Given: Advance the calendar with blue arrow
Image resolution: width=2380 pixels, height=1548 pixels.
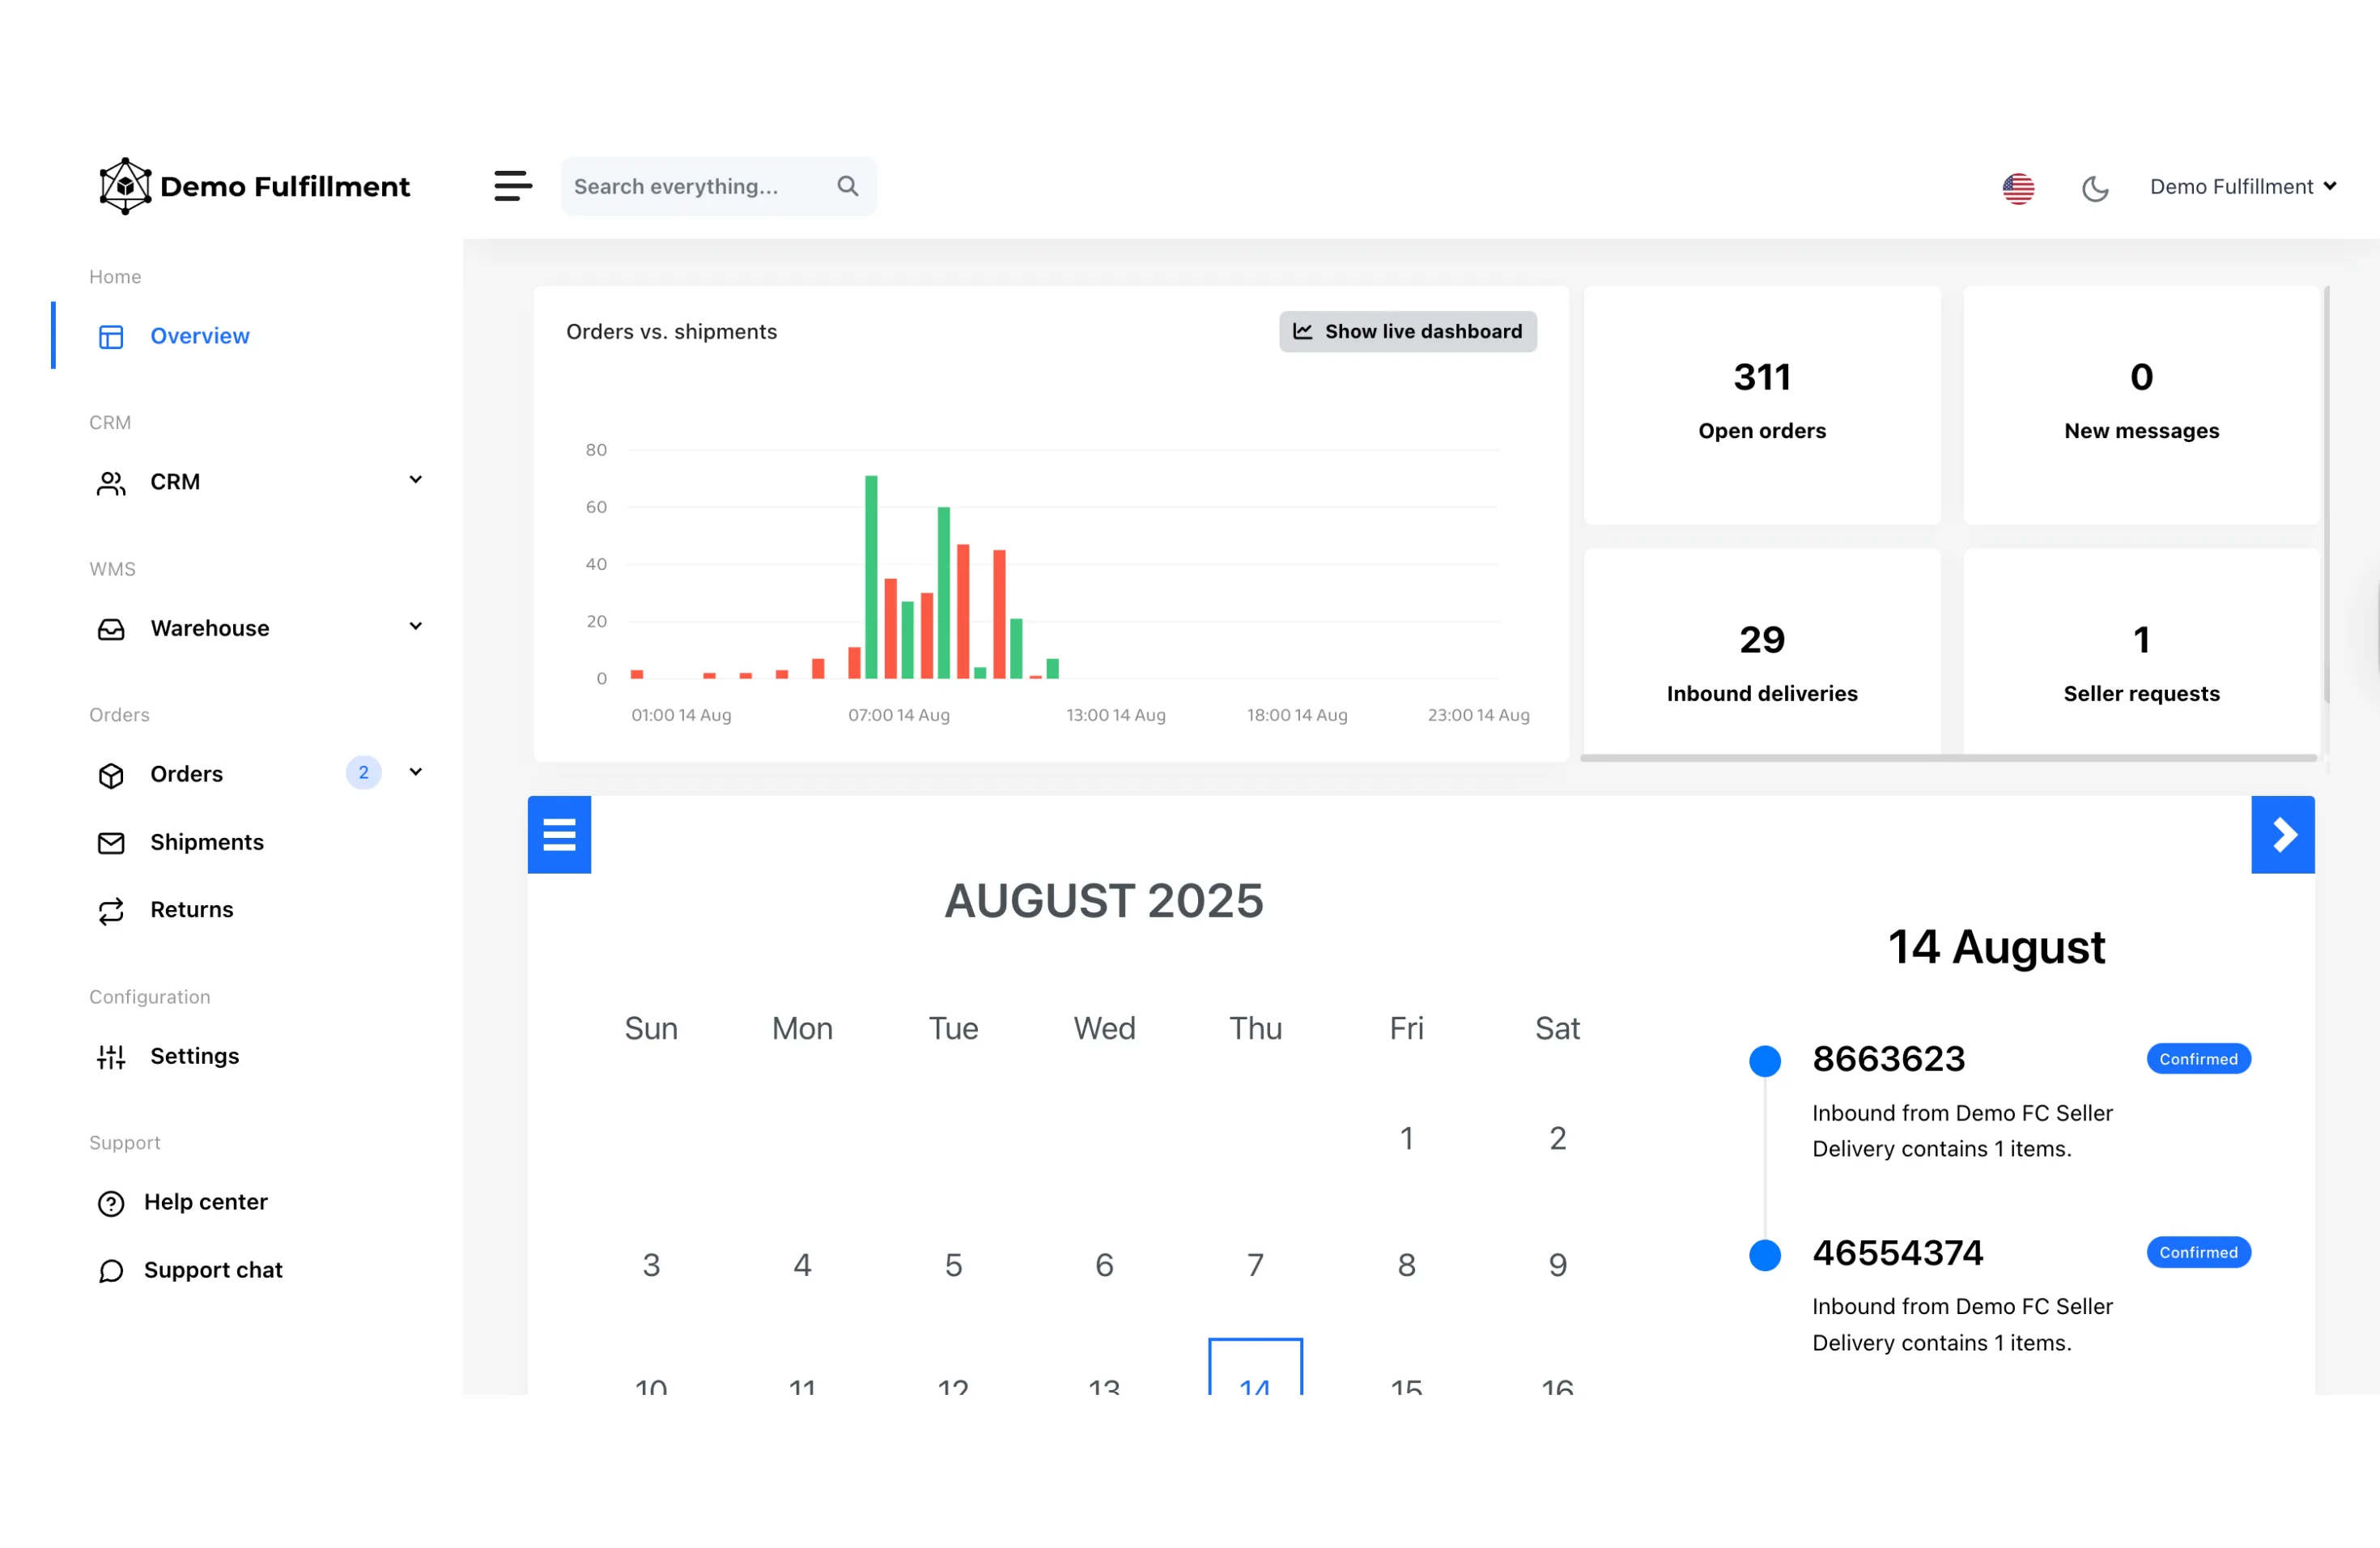Looking at the screenshot, I should pos(2283,835).
